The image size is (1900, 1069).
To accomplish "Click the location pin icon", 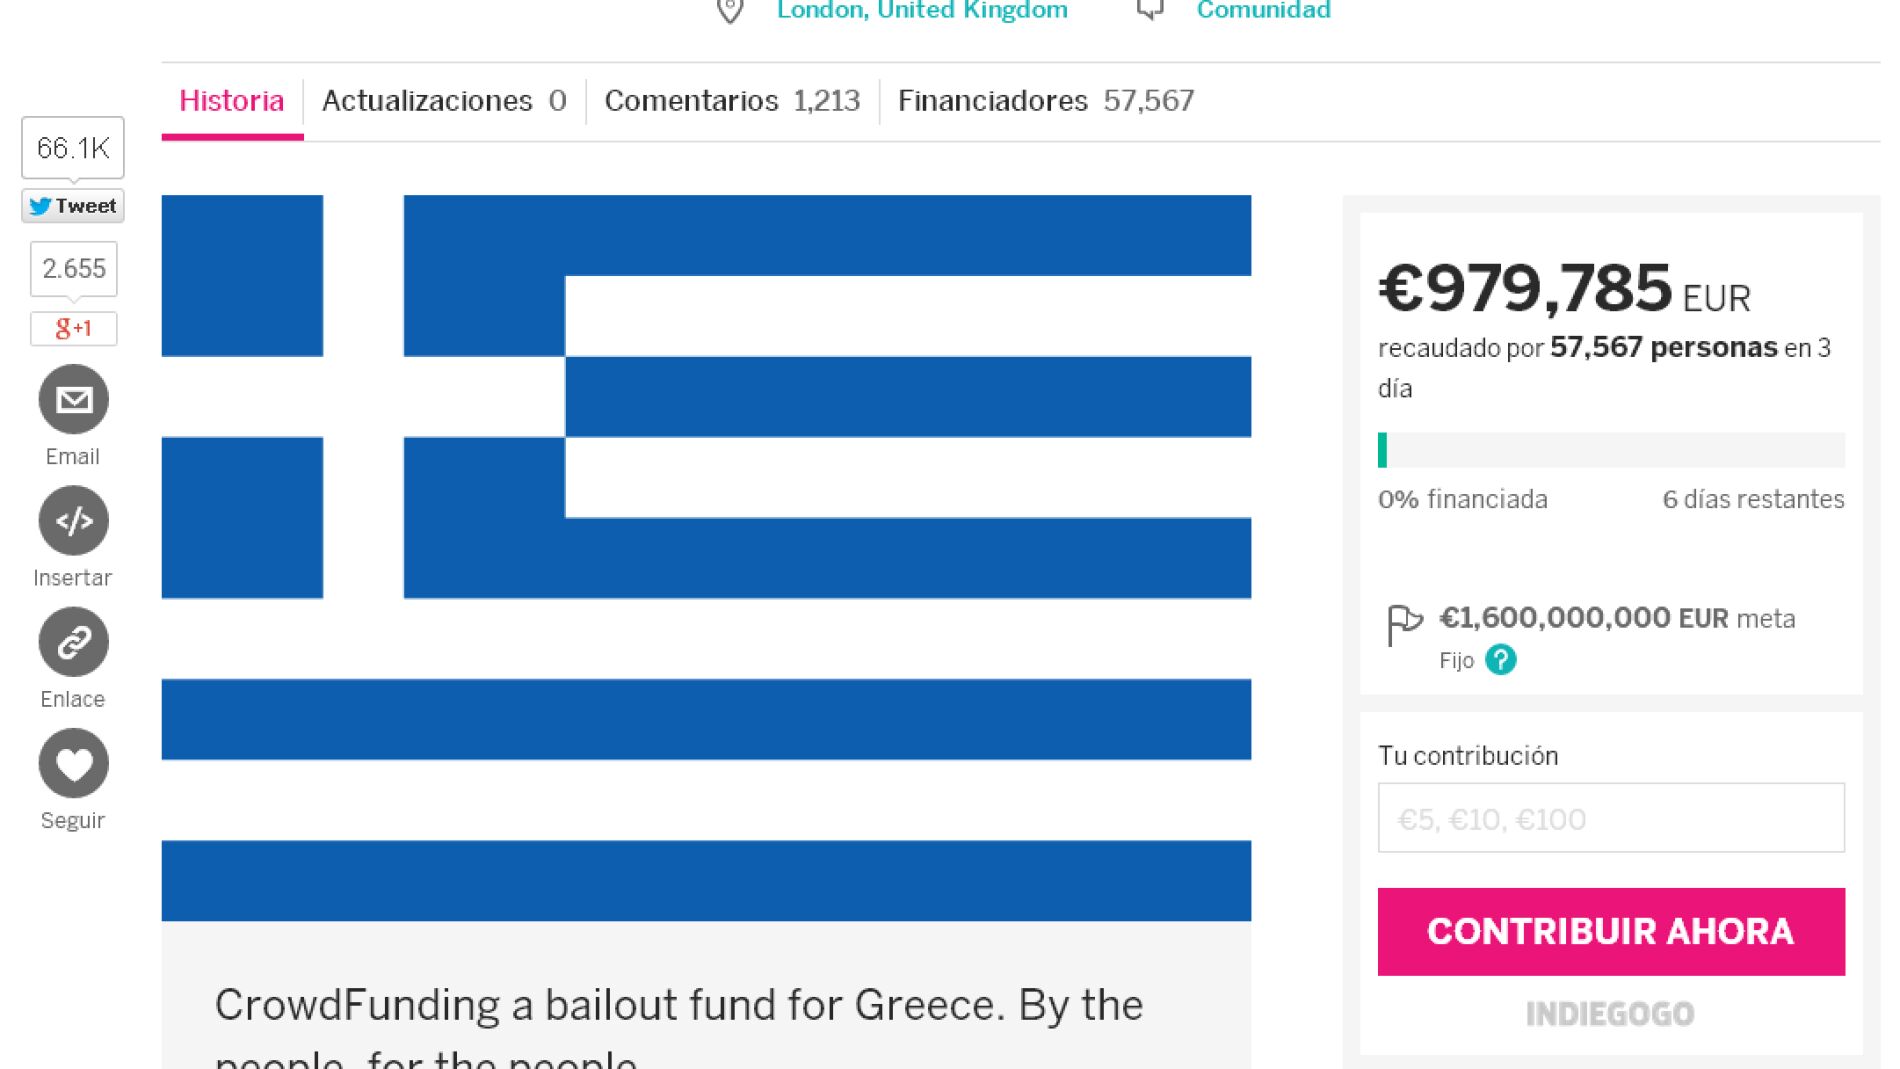I will point(727,10).
